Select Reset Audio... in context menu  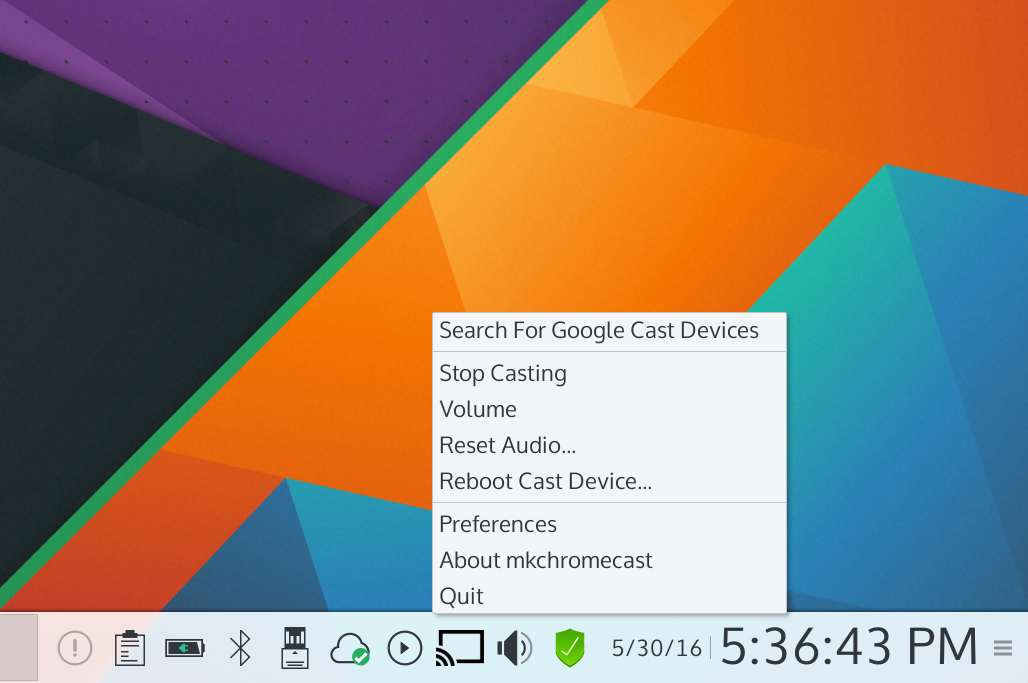[x=507, y=446]
